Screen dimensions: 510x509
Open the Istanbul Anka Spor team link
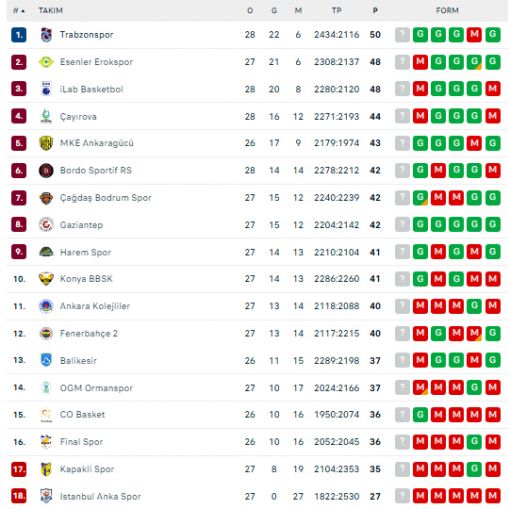click(100, 496)
